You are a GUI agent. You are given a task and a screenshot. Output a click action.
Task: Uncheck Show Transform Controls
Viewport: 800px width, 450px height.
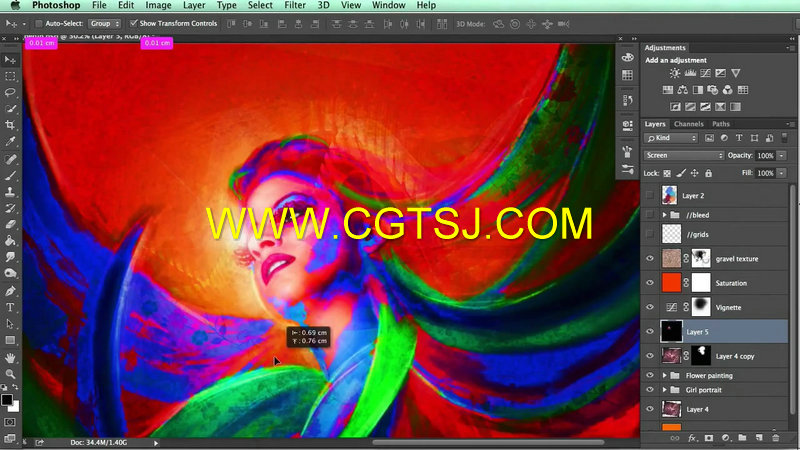click(x=133, y=23)
